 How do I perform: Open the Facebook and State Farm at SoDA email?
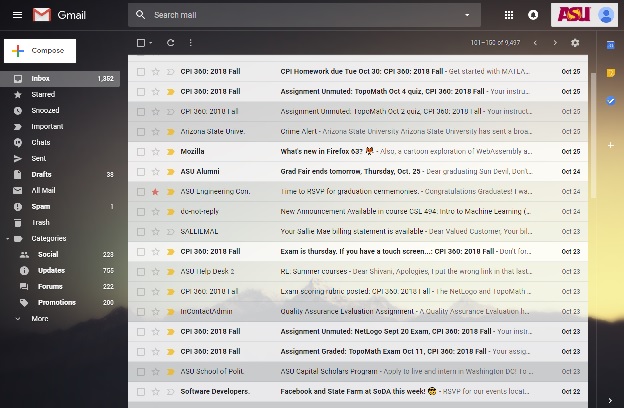click(x=358, y=392)
